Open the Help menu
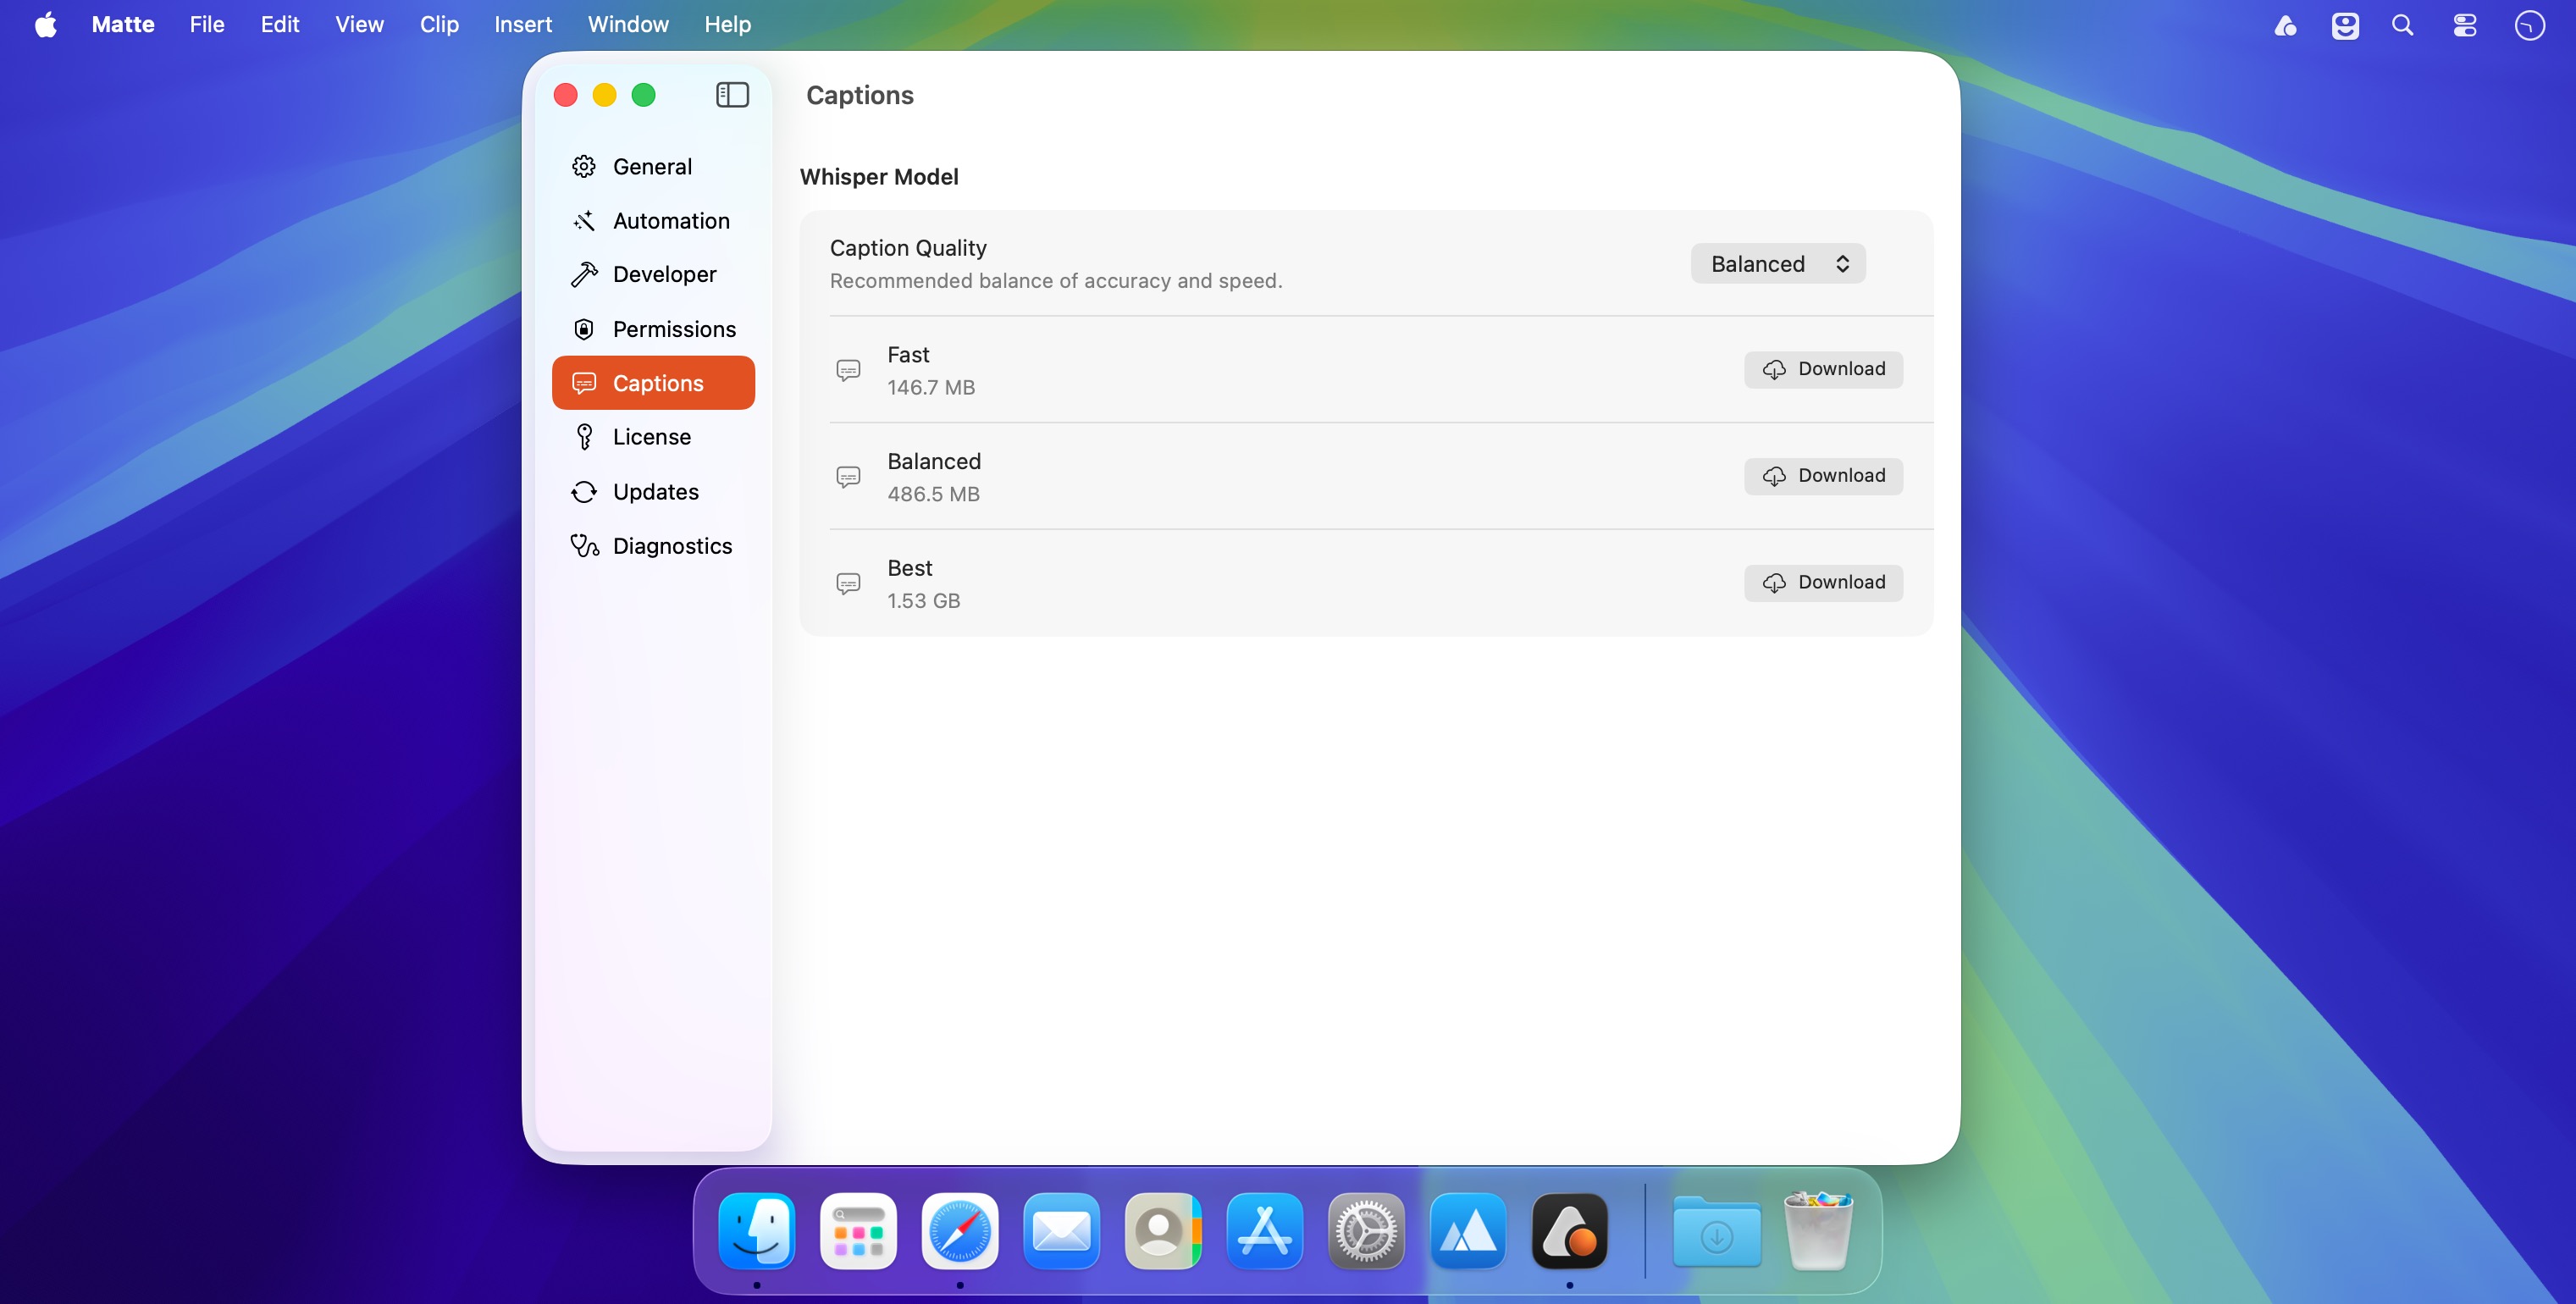 [727, 24]
